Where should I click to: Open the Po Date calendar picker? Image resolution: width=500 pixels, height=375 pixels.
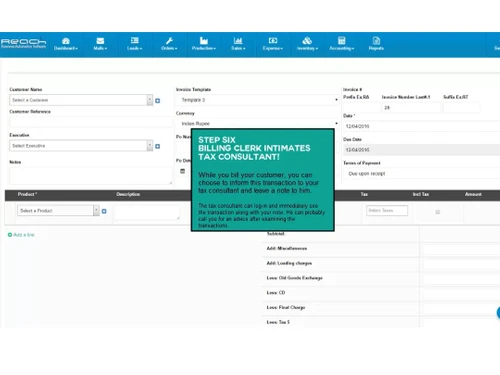pyautogui.click(x=182, y=171)
